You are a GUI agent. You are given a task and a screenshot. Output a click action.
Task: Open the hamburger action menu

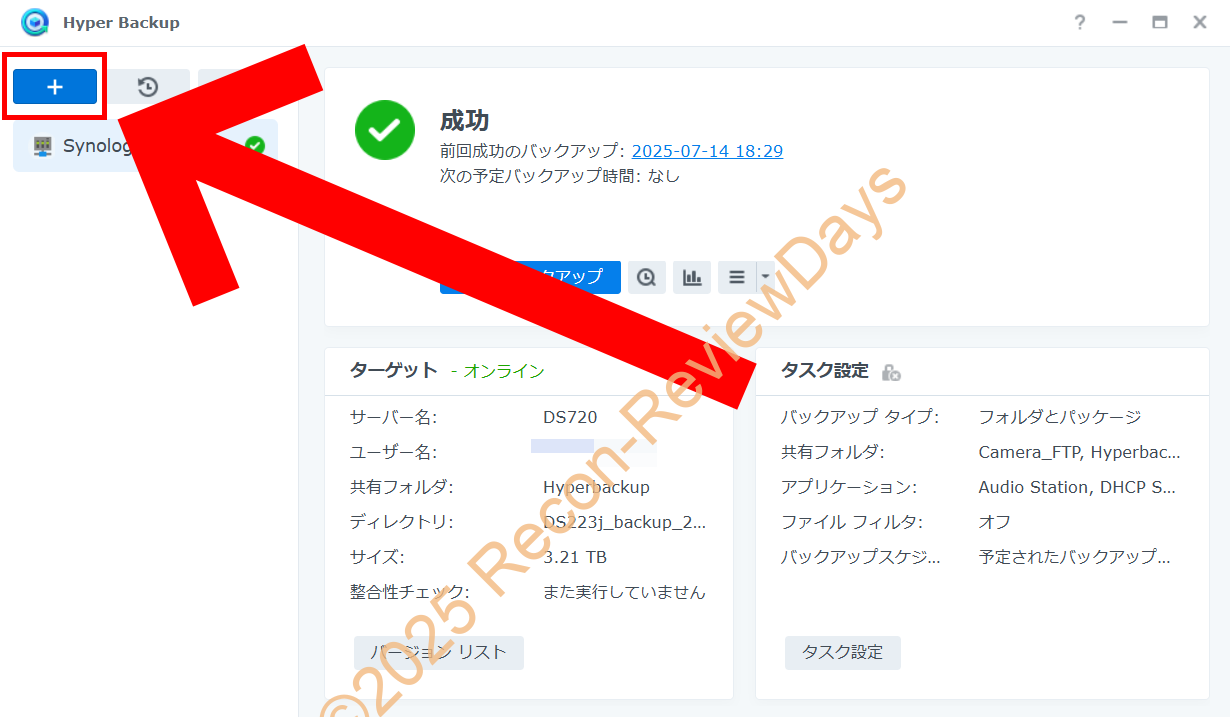click(737, 277)
